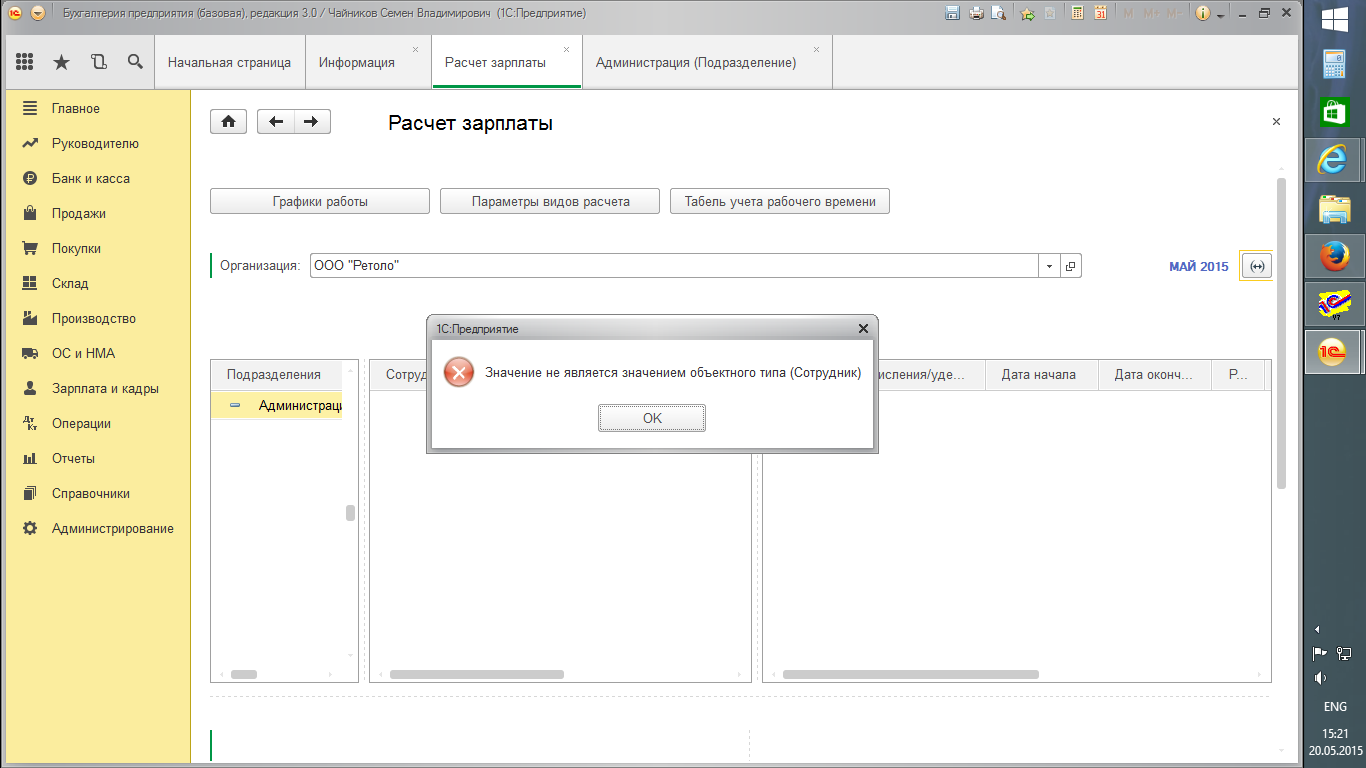This screenshot has width=1366, height=768.
Task: Go forward with the right arrow button
Action: tap(312, 122)
